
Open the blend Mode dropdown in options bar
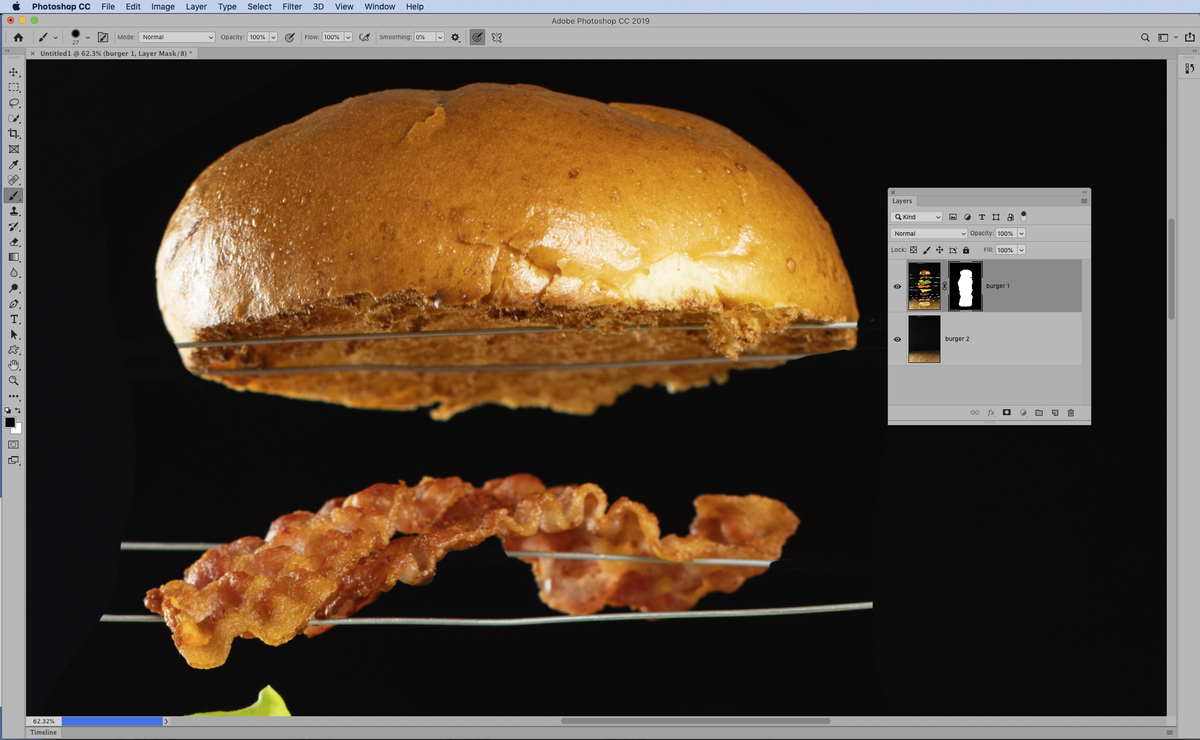[x=175, y=37]
